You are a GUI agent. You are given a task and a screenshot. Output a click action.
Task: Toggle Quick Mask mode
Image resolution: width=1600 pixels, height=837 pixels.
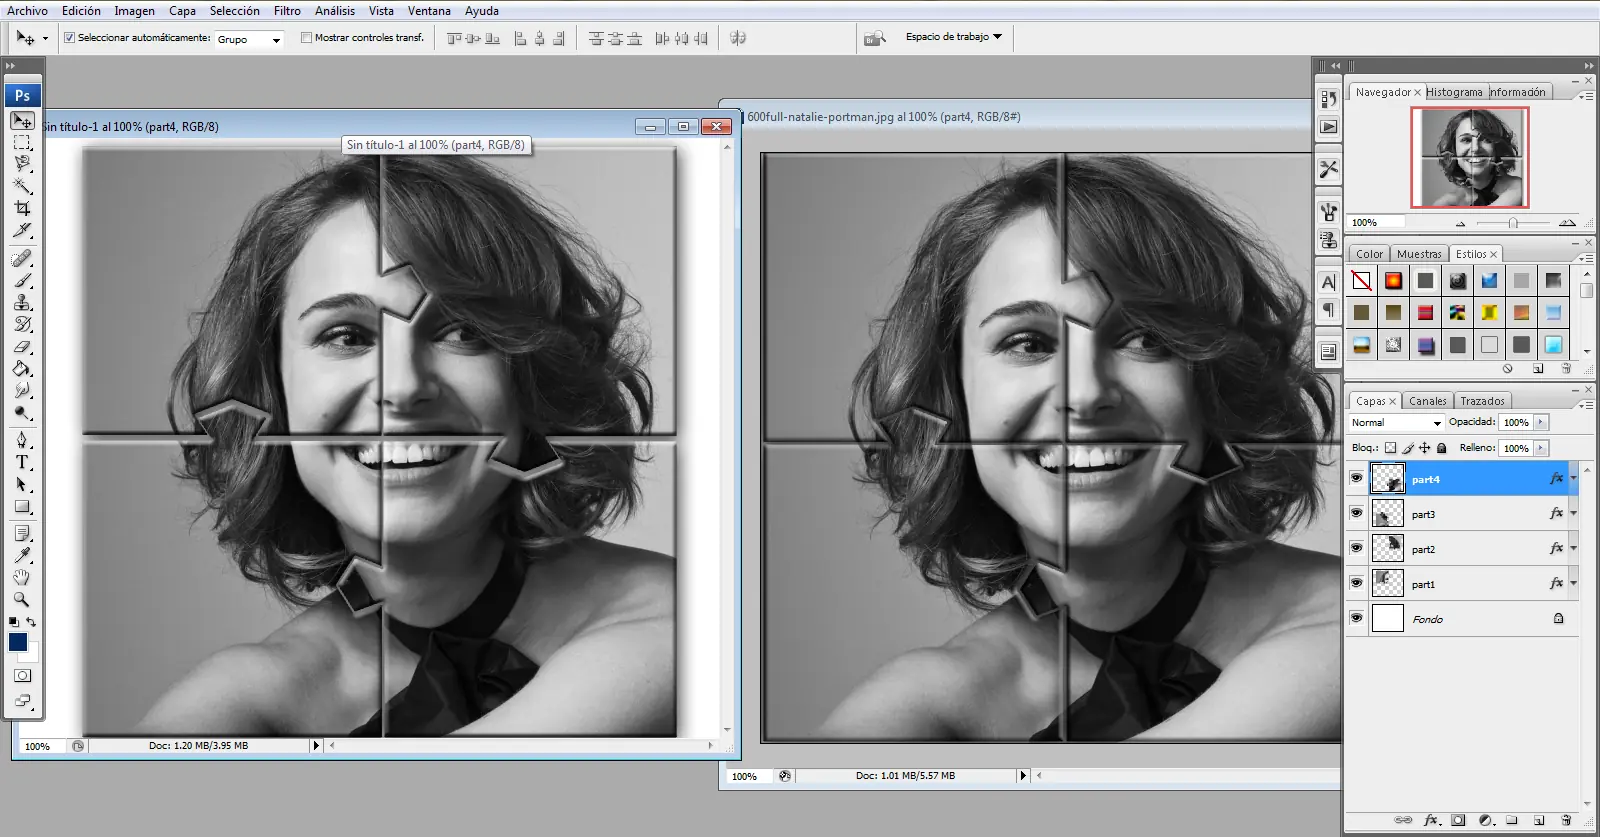(x=22, y=676)
